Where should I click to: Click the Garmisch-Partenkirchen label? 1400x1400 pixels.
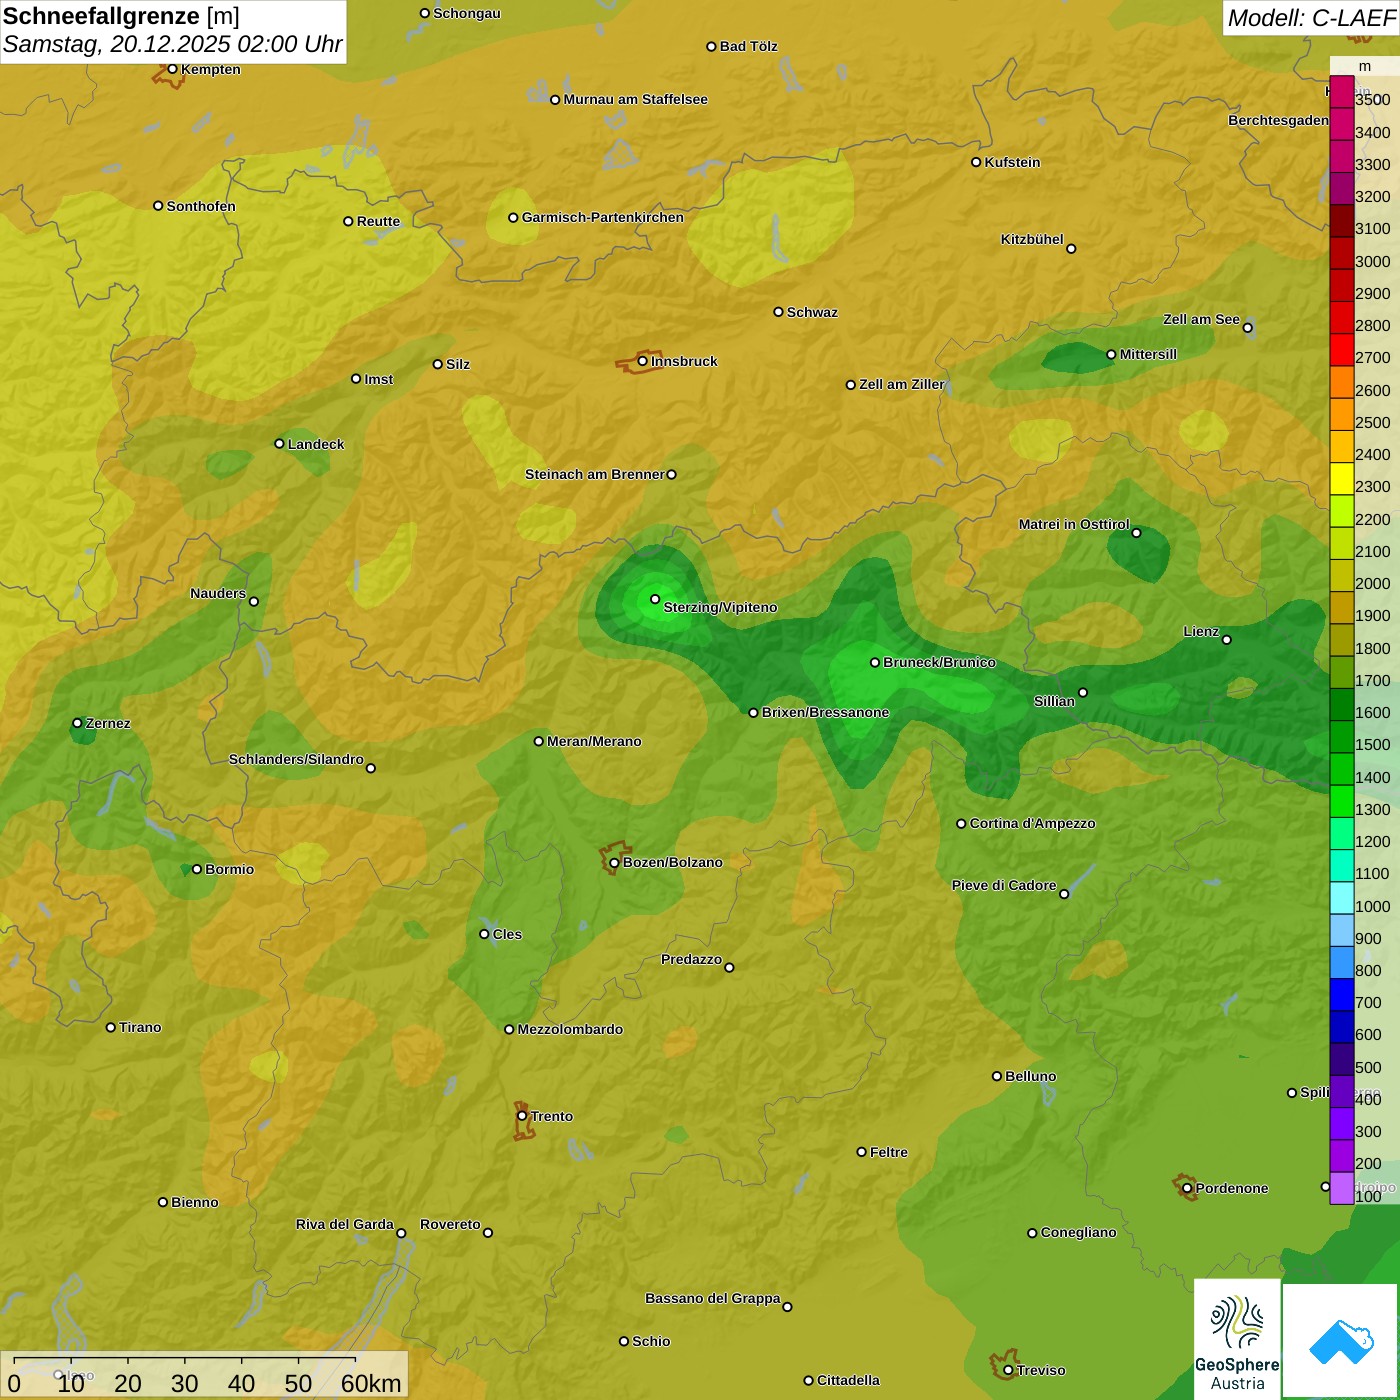[603, 217]
